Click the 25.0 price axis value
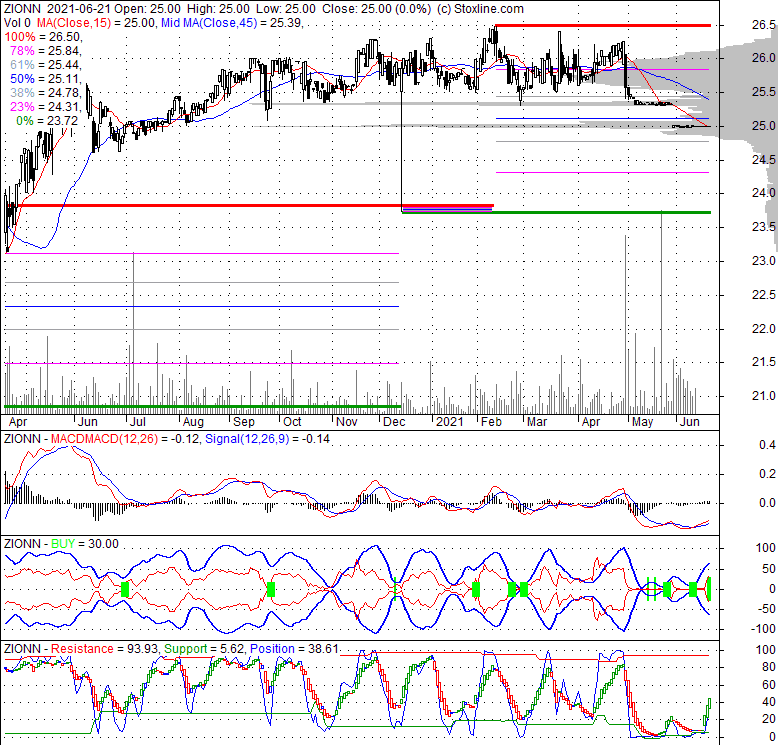 [x=764, y=126]
